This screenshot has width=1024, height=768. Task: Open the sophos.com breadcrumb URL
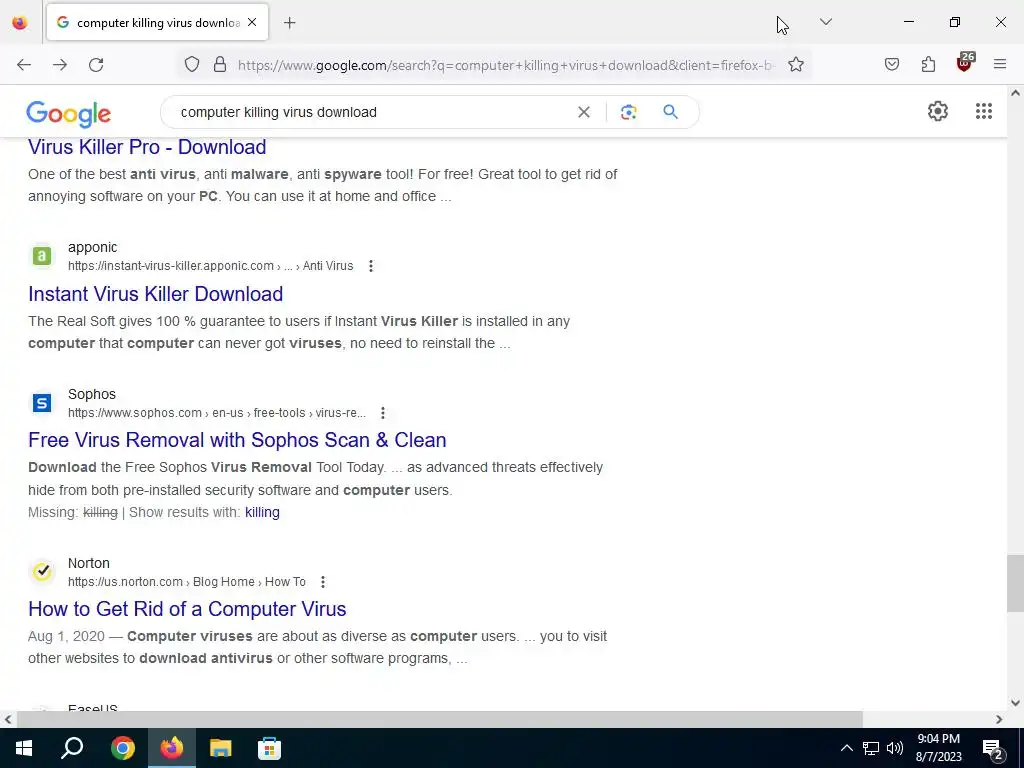[x=217, y=413]
